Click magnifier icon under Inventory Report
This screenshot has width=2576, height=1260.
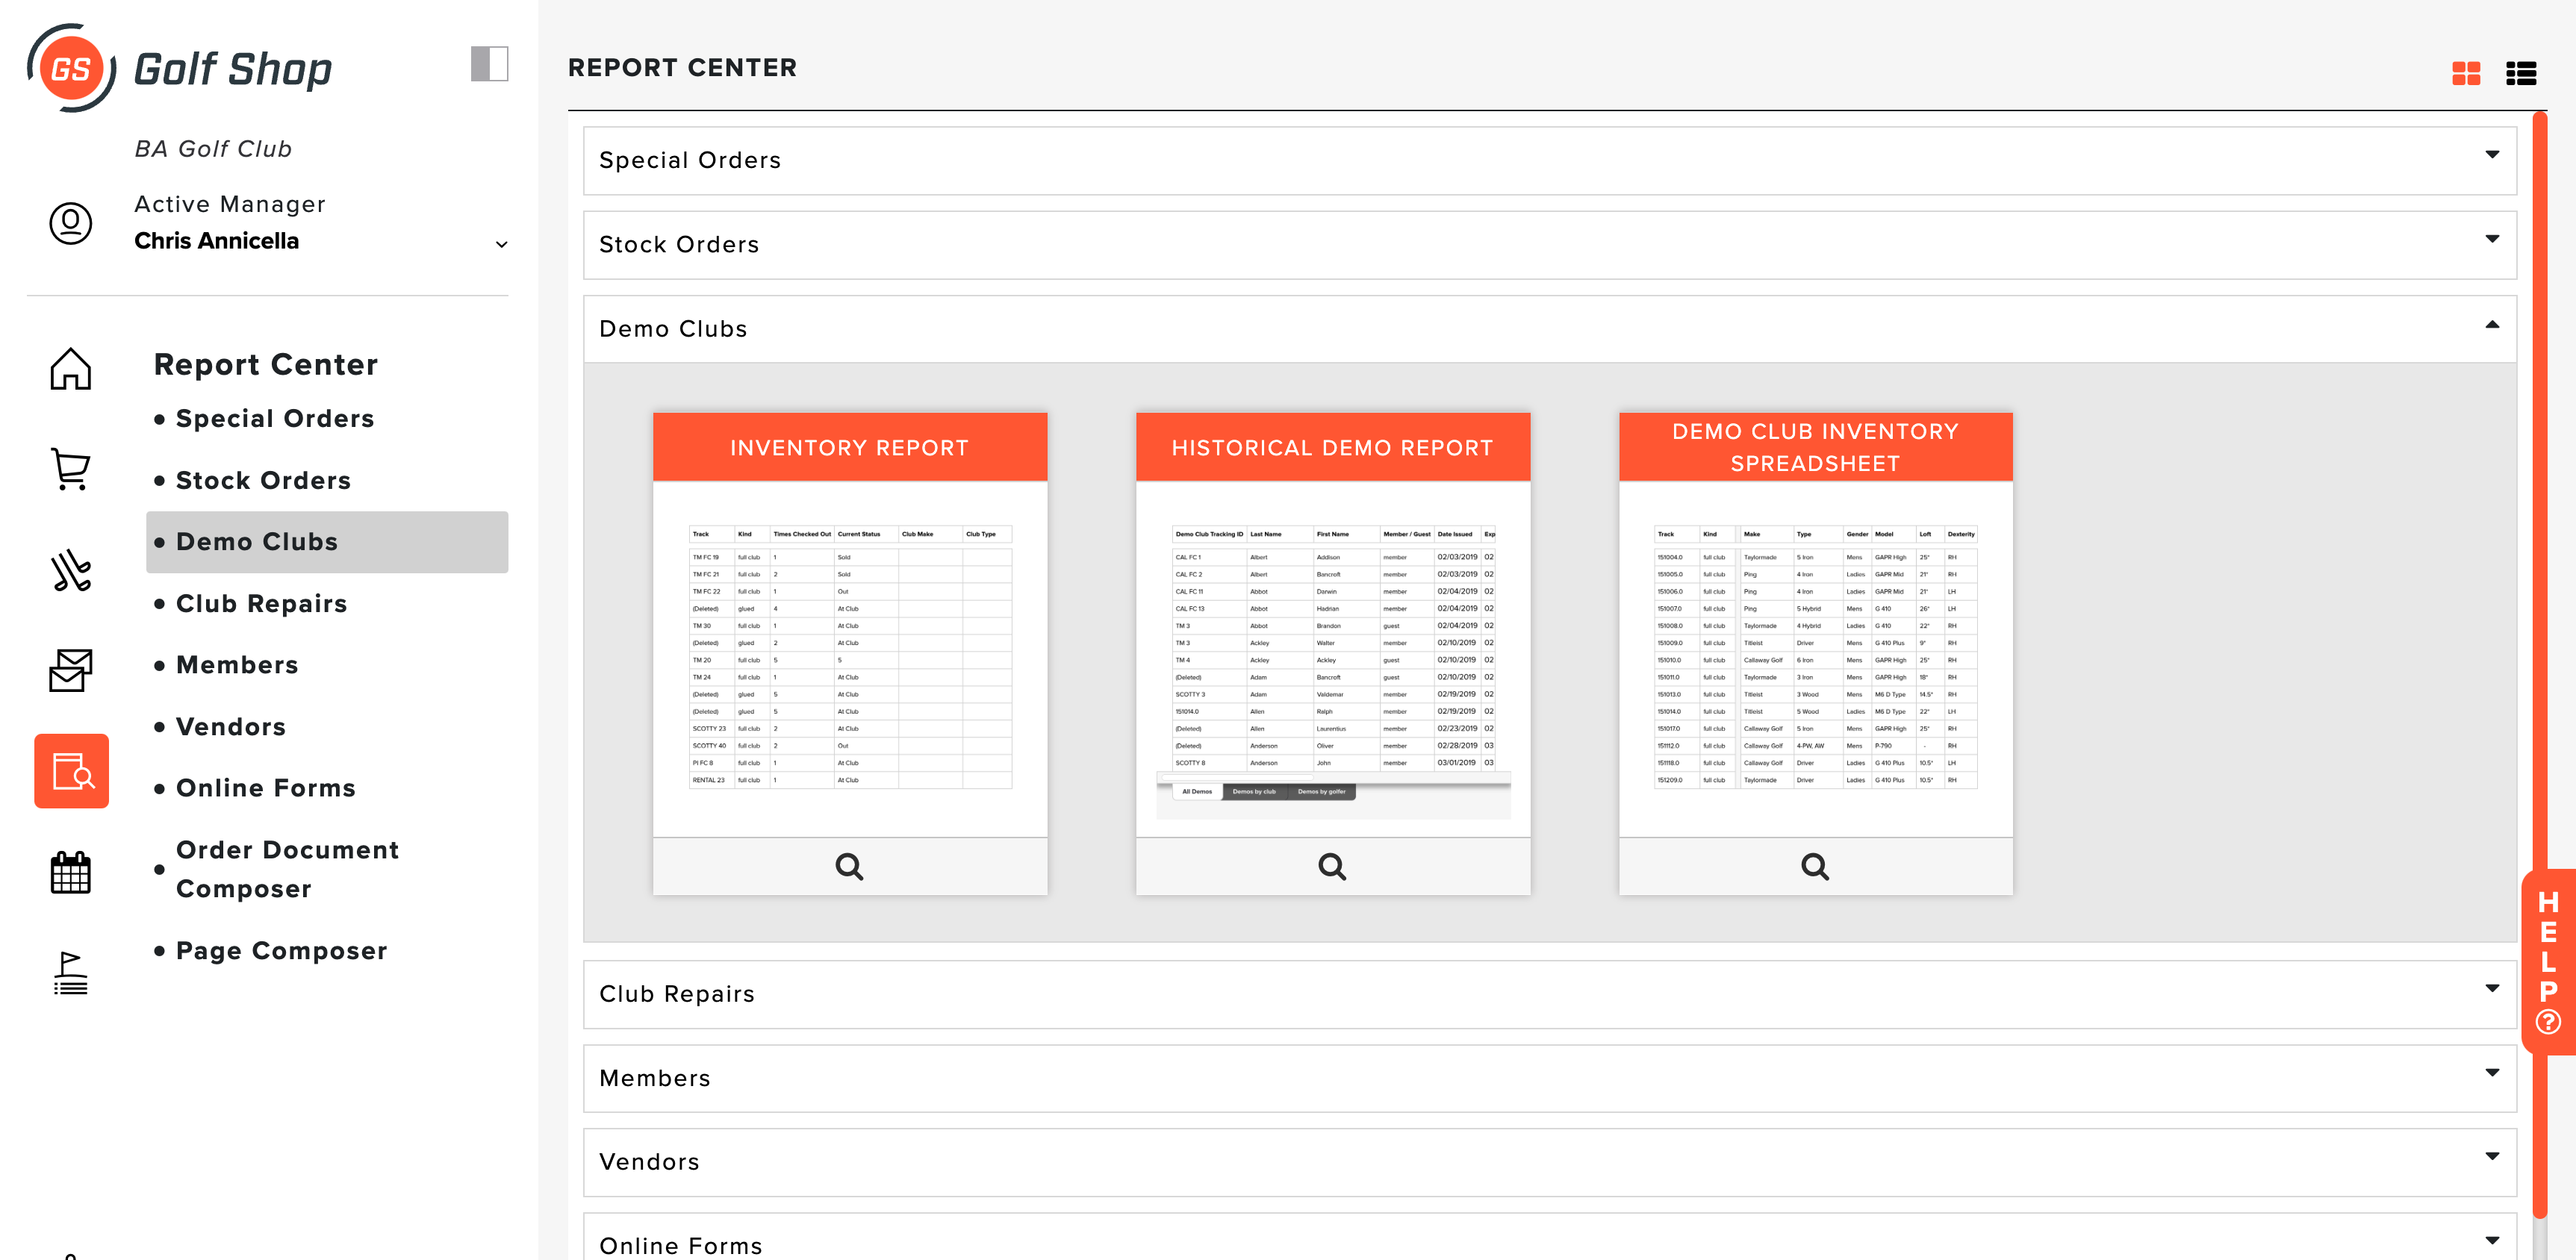point(850,866)
